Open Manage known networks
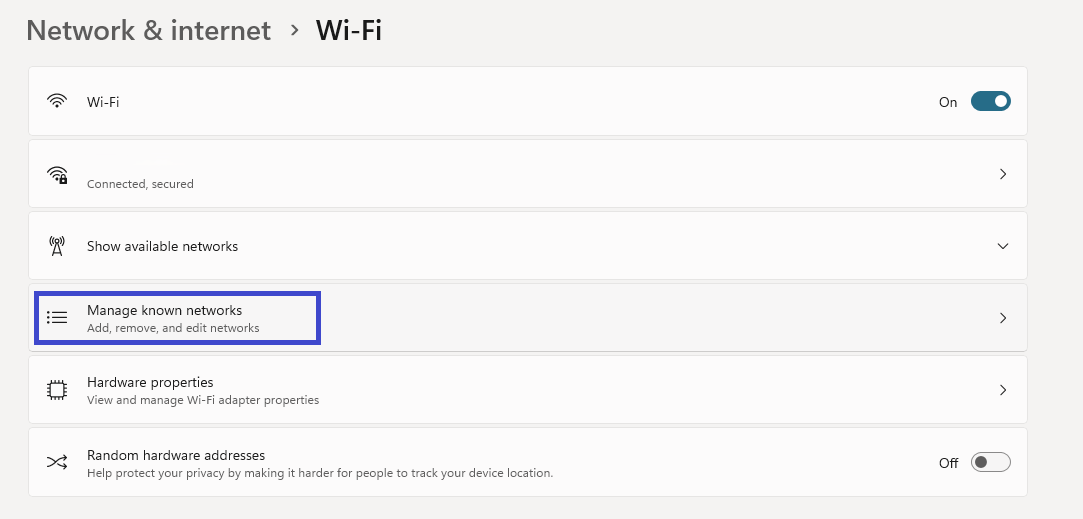Viewport: 1083px width, 519px height. [528, 318]
